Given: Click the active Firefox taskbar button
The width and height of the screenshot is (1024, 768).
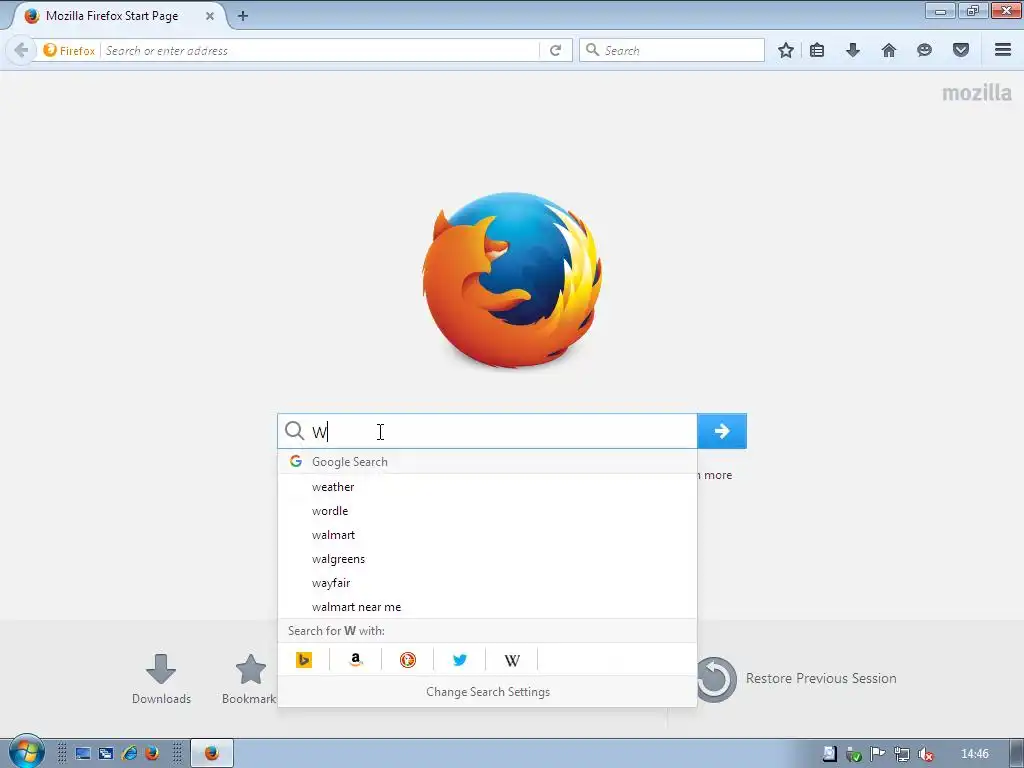Looking at the screenshot, I should coord(212,753).
